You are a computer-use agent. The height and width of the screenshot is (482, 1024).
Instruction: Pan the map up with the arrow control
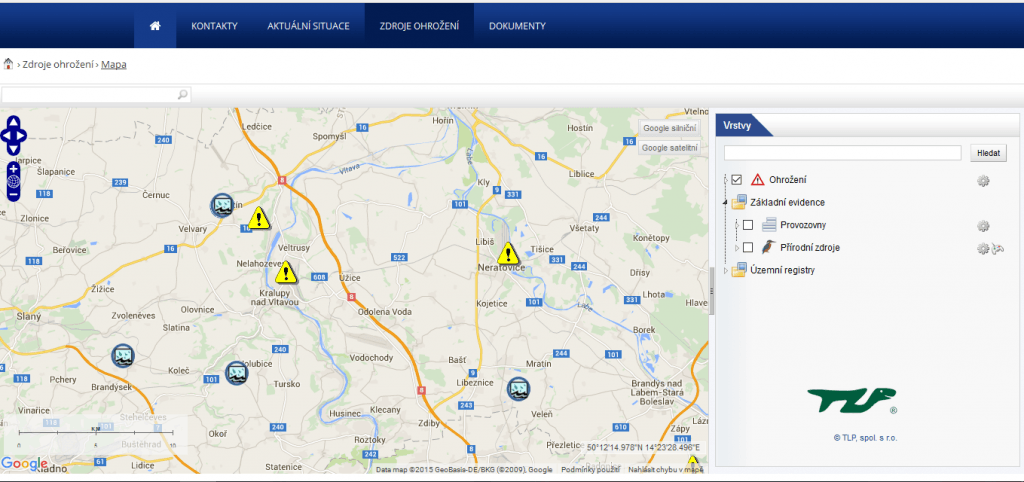13,122
